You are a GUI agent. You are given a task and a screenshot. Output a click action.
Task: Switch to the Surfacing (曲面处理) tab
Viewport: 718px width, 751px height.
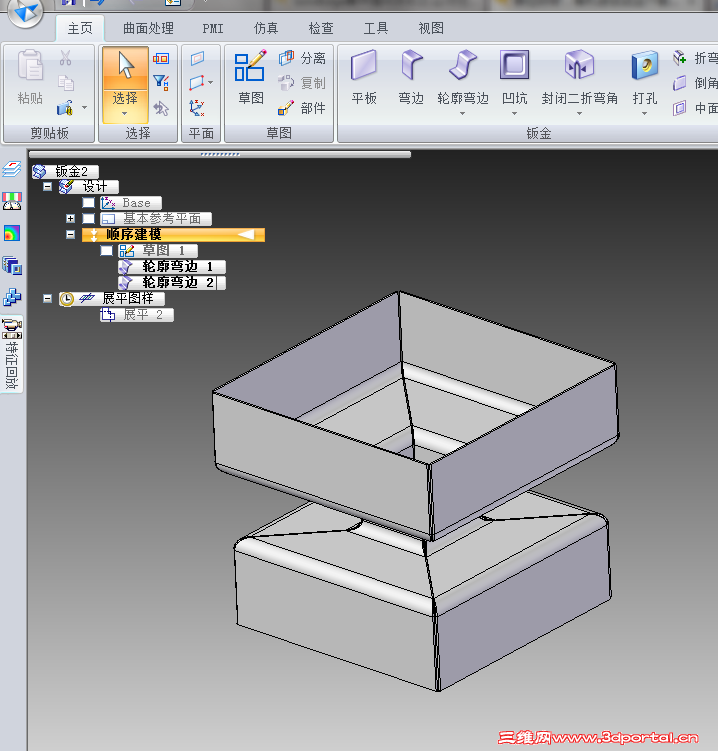(148, 28)
